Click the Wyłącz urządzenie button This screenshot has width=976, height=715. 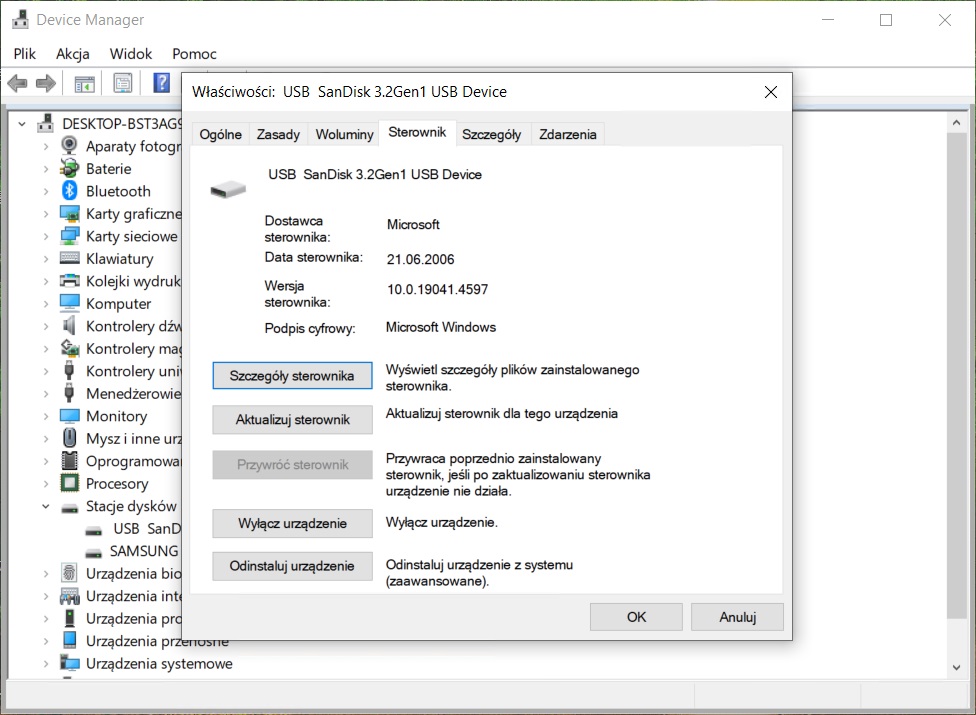tap(292, 523)
